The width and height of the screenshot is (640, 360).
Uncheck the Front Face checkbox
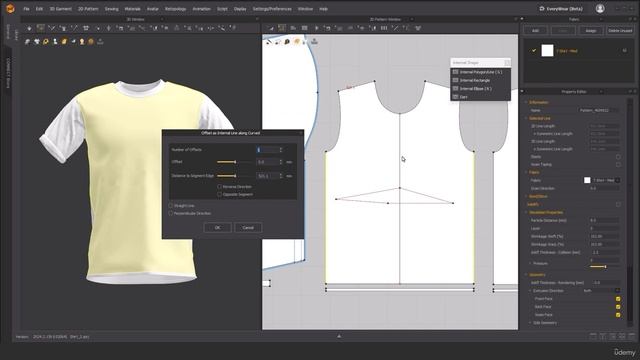(618, 299)
